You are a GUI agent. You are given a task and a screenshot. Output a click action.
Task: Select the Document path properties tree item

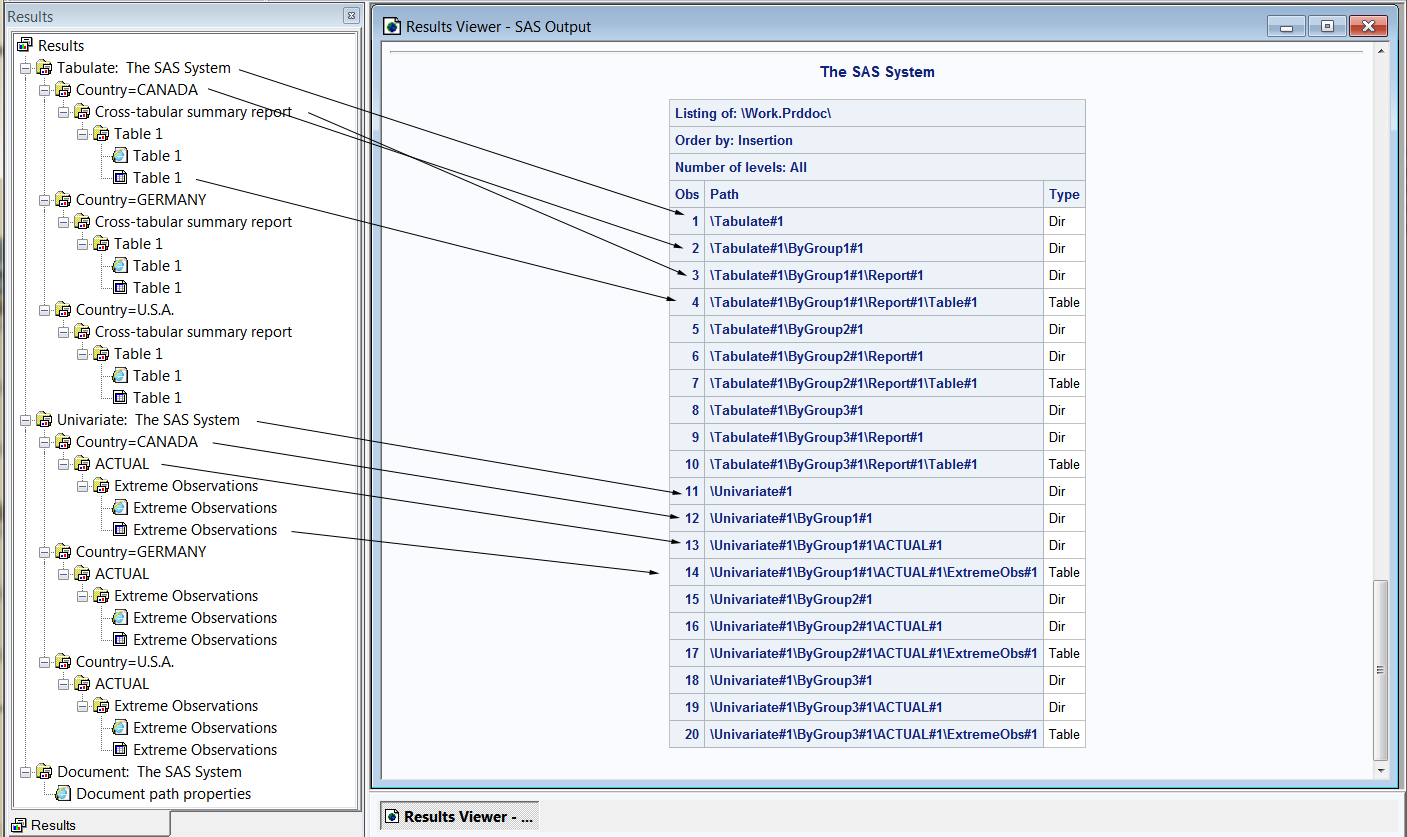pos(163,794)
